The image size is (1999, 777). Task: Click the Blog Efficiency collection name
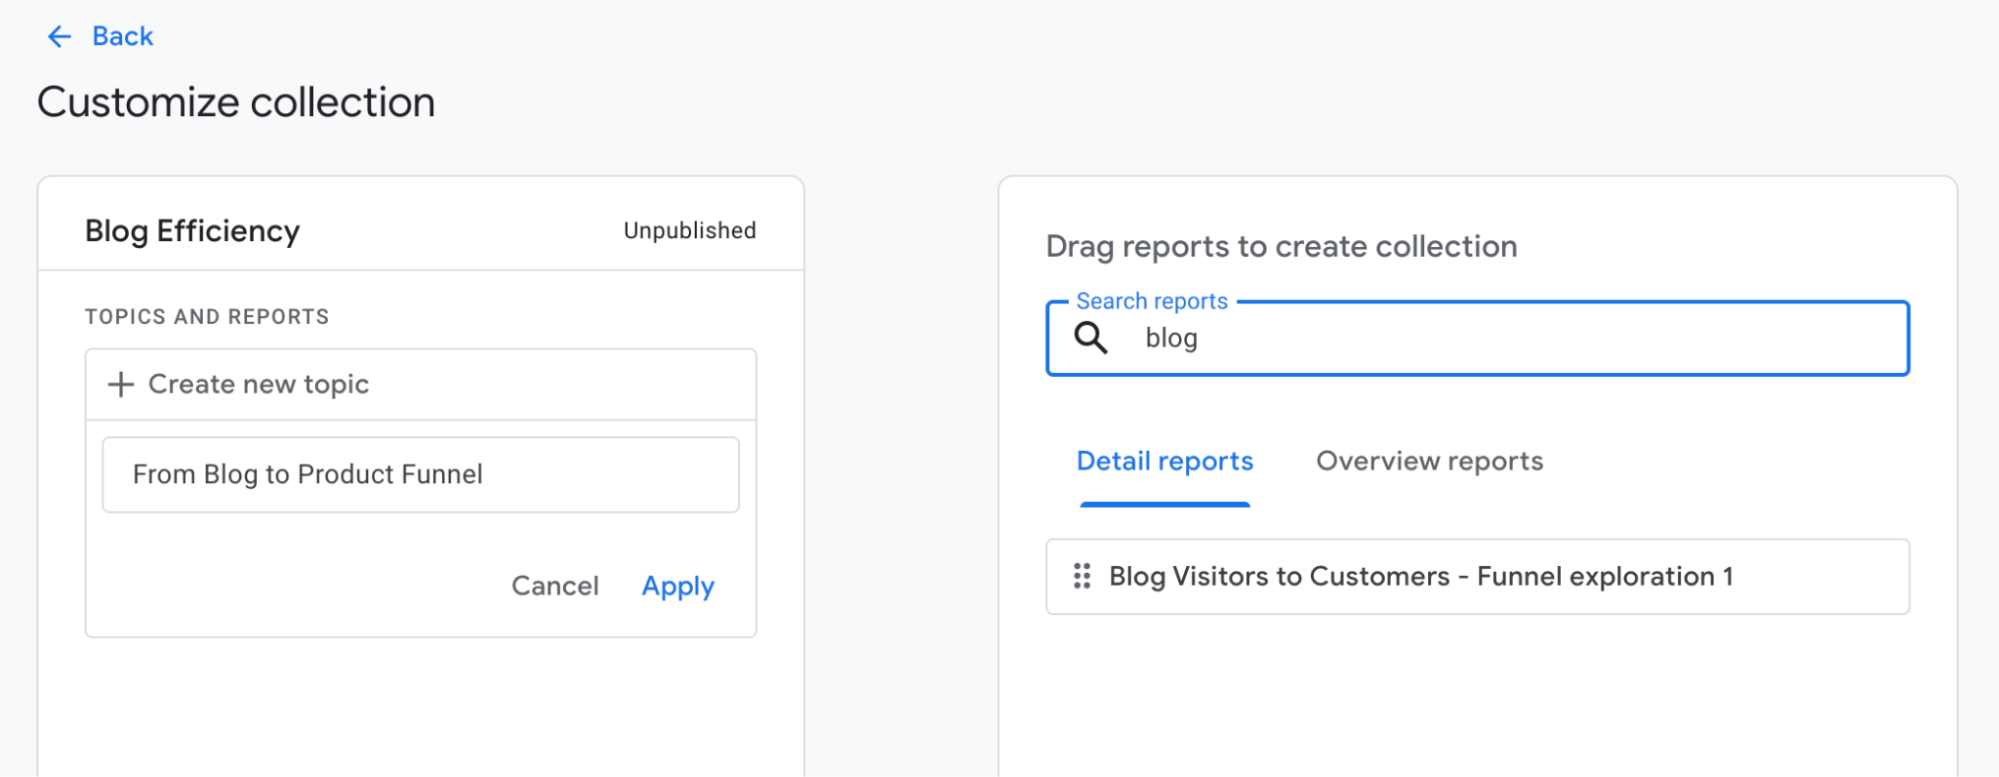click(x=192, y=231)
